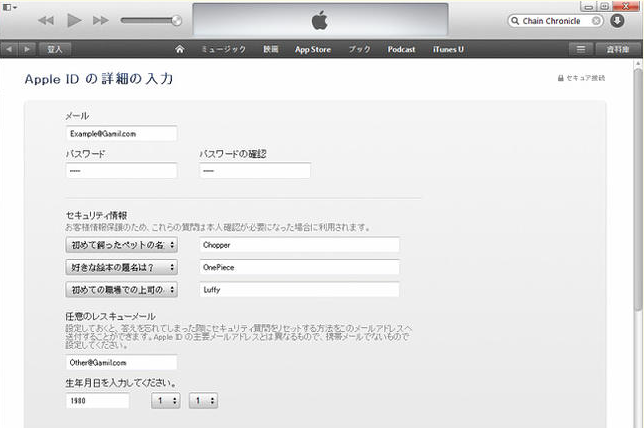Open the birth day dropdown
Image resolution: width=644 pixels, height=428 pixels.
tap(203, 400)
